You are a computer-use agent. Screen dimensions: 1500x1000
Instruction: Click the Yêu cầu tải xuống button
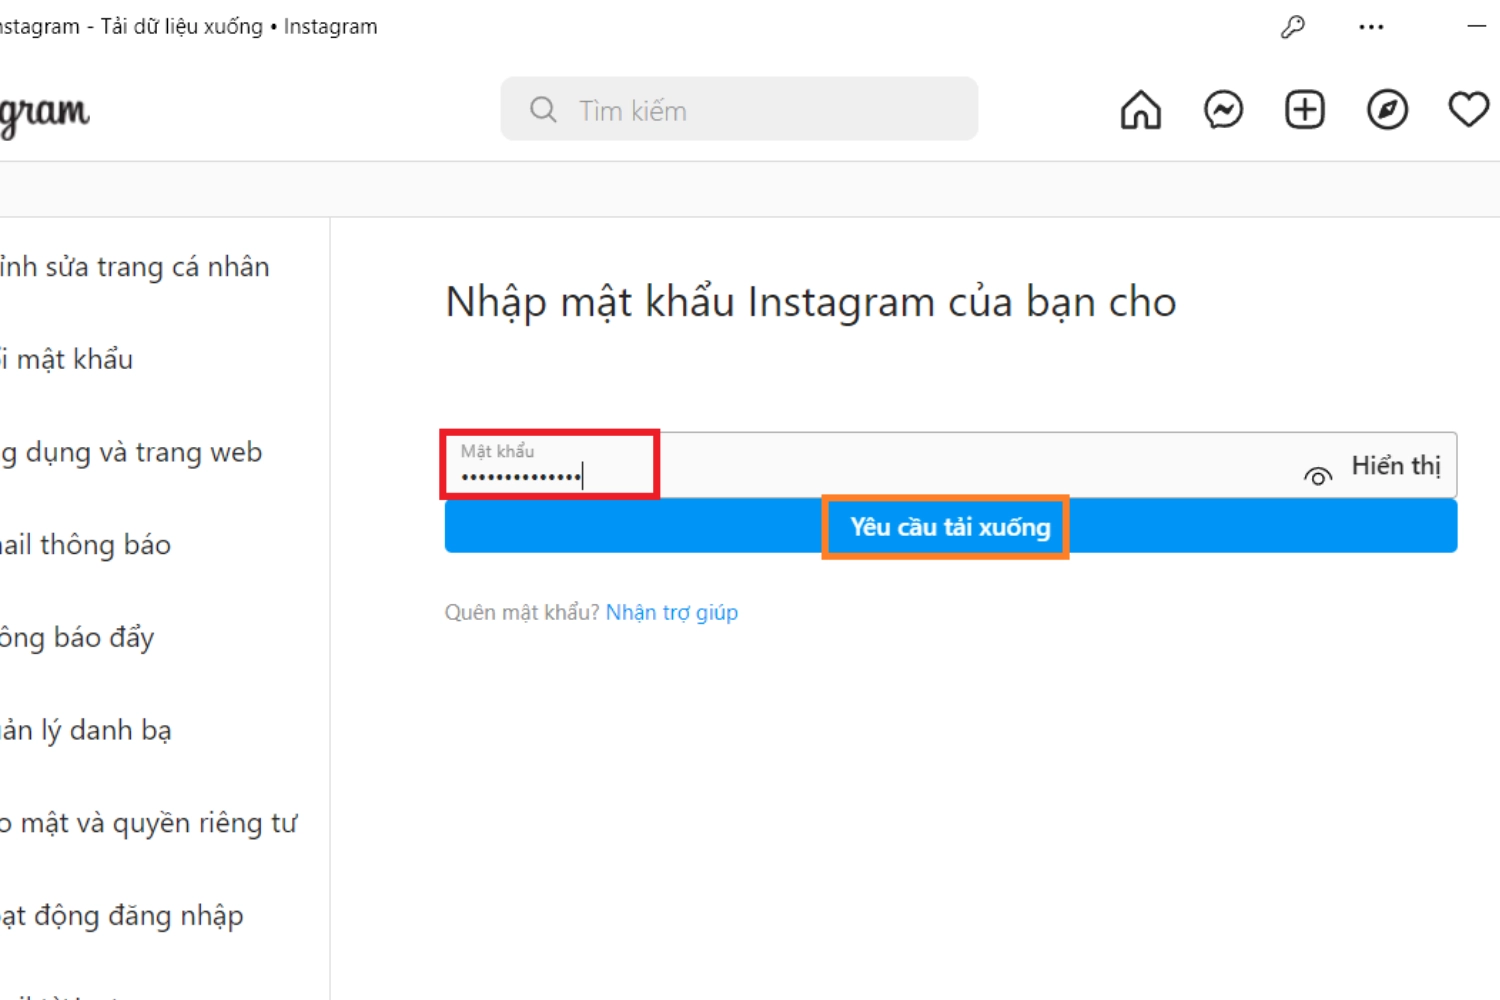point(950,526)
